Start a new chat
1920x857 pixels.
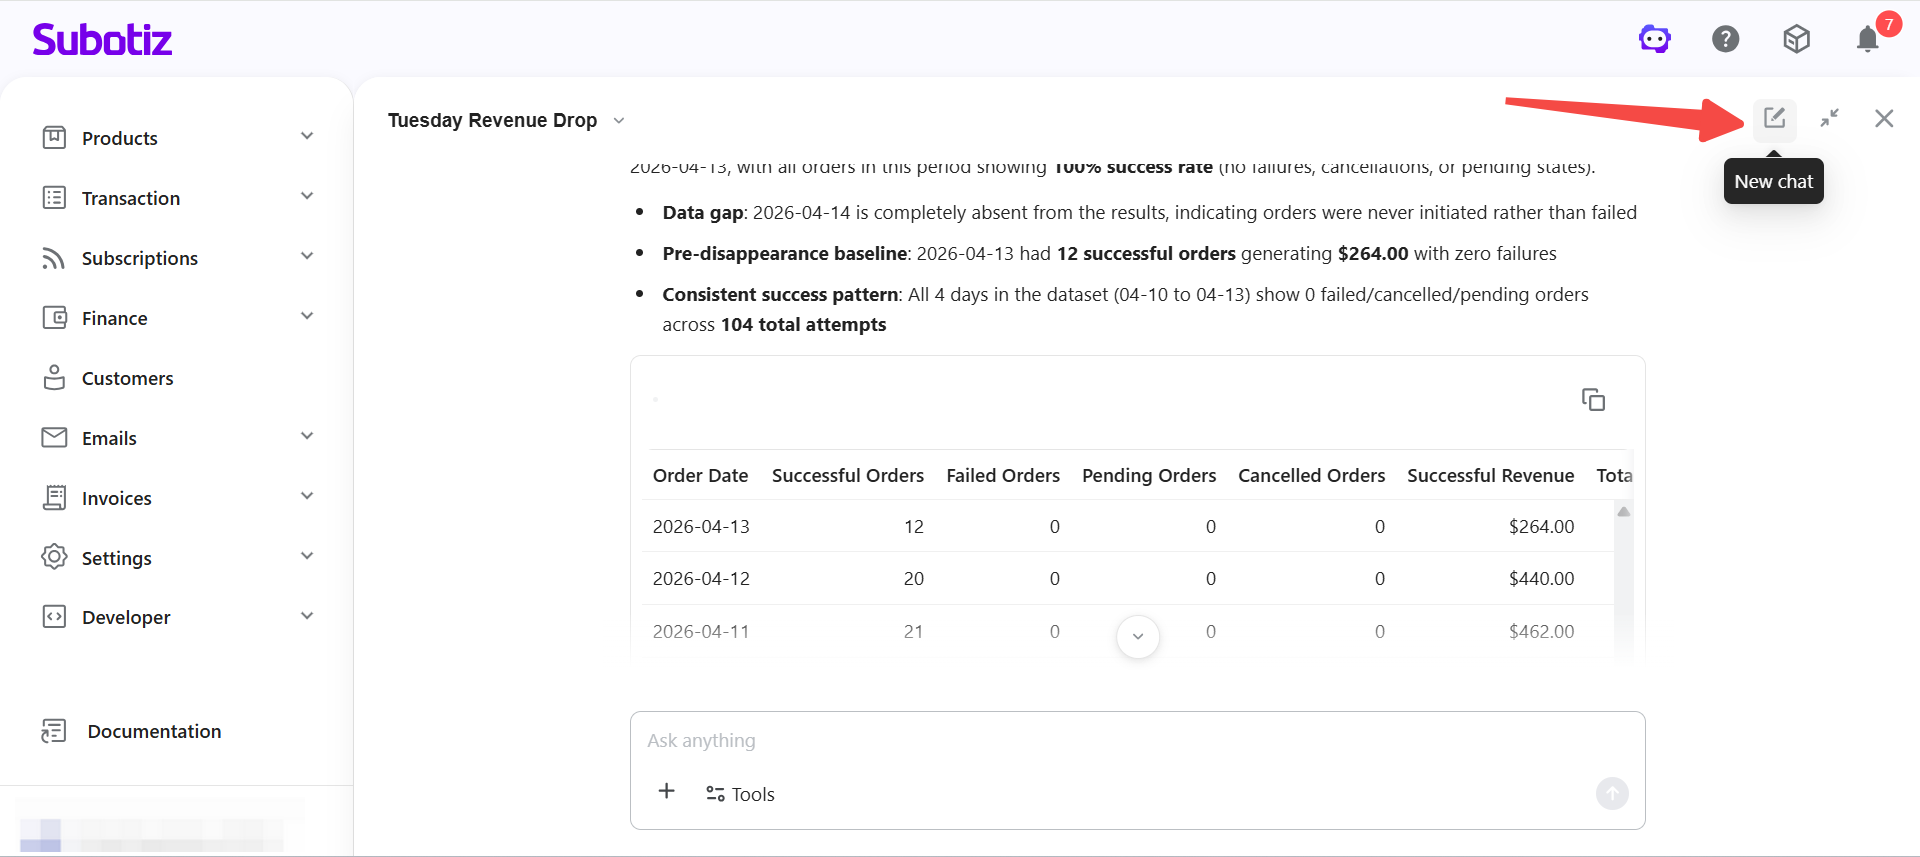pos(1774,118)
